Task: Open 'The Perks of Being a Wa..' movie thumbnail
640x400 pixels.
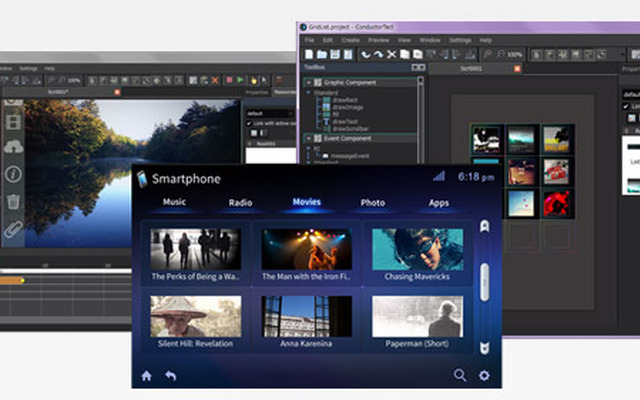Action: point(196,249)
